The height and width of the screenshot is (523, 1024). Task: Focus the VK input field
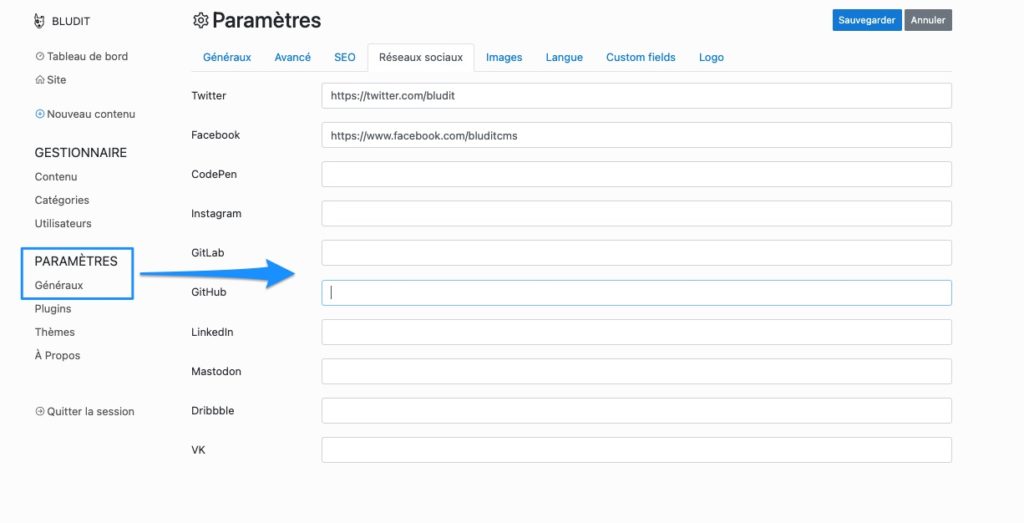click(x=636, y=450)
